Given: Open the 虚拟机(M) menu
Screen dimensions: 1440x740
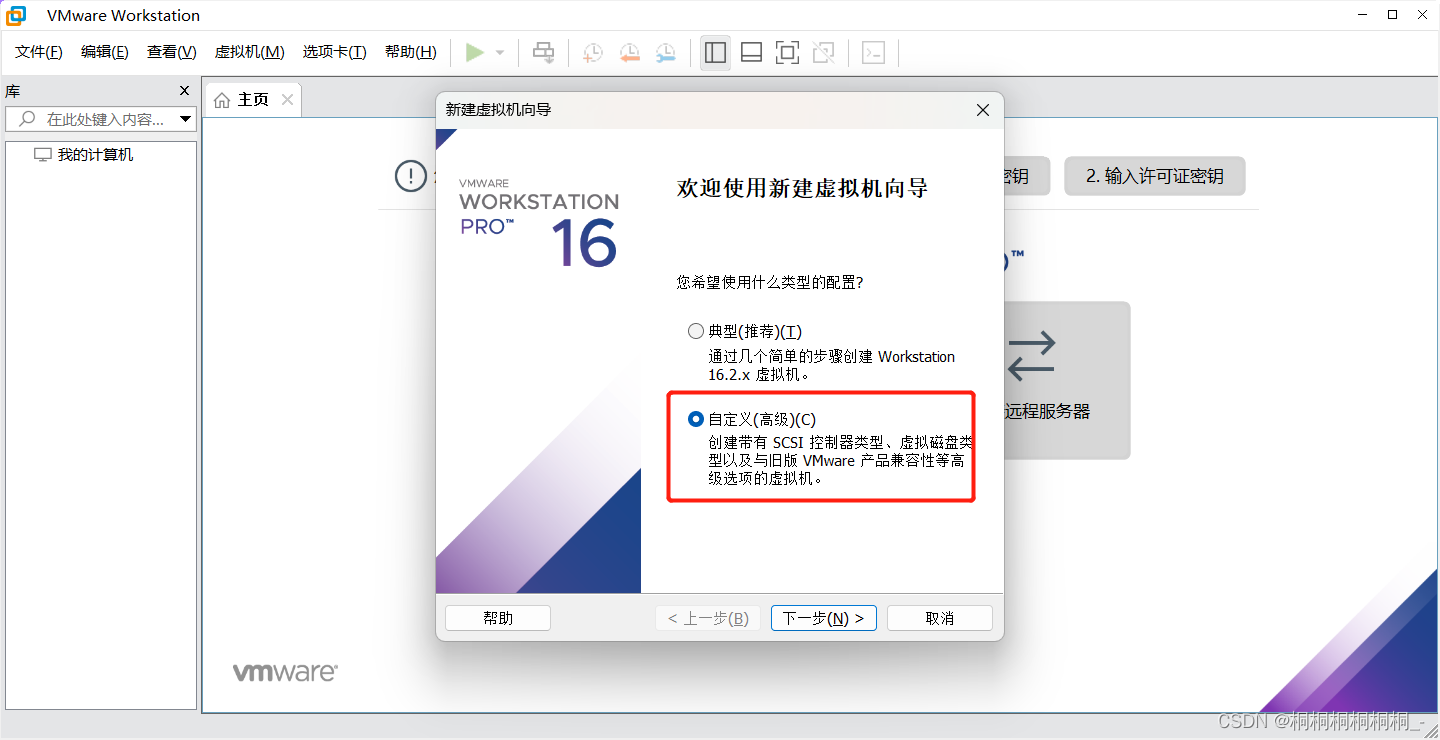Looking at the screenshot, I should 250,52.
